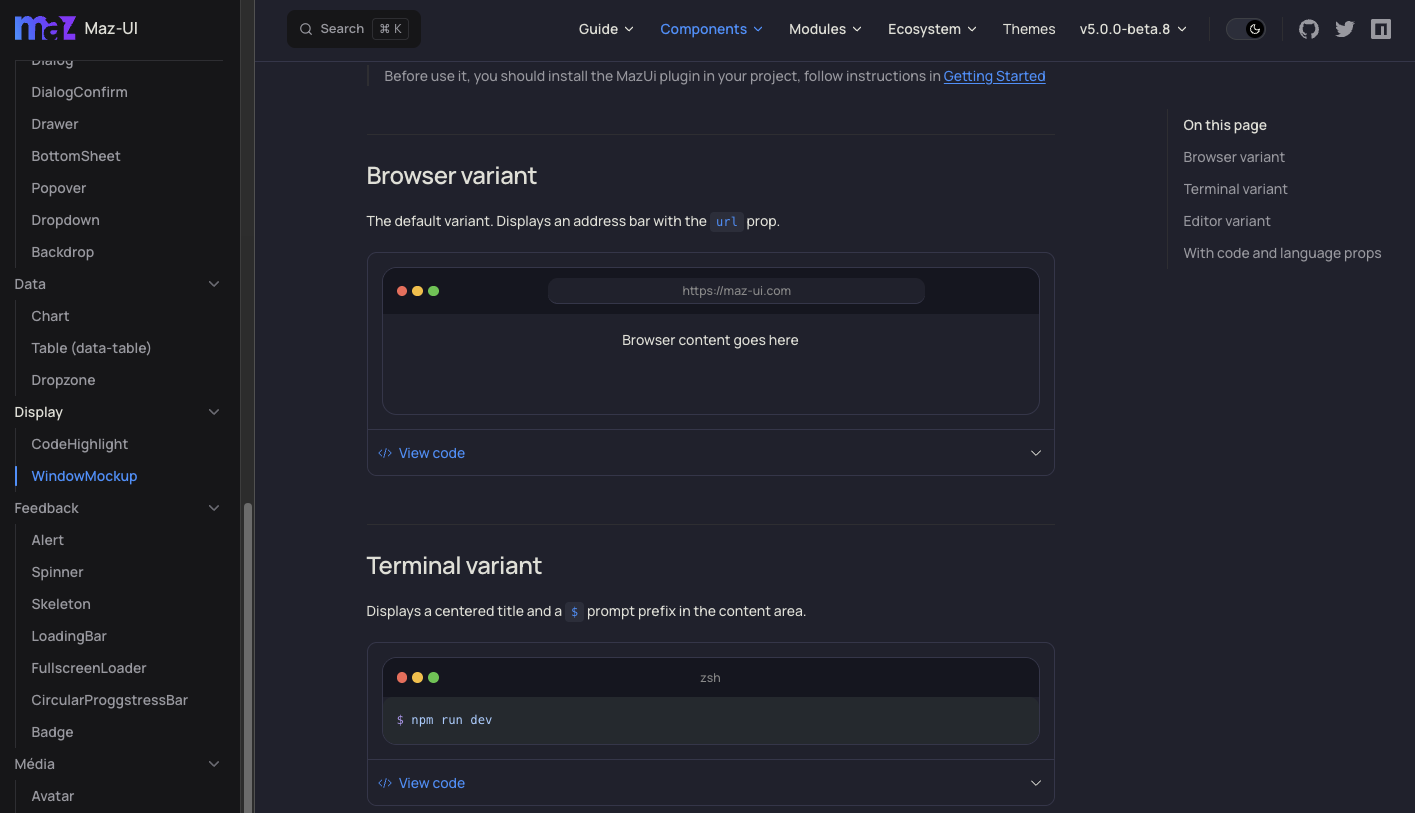This screenshot has height=813, width=1415.
Task: Click View code under Browser variant
Action: (432, 453)
